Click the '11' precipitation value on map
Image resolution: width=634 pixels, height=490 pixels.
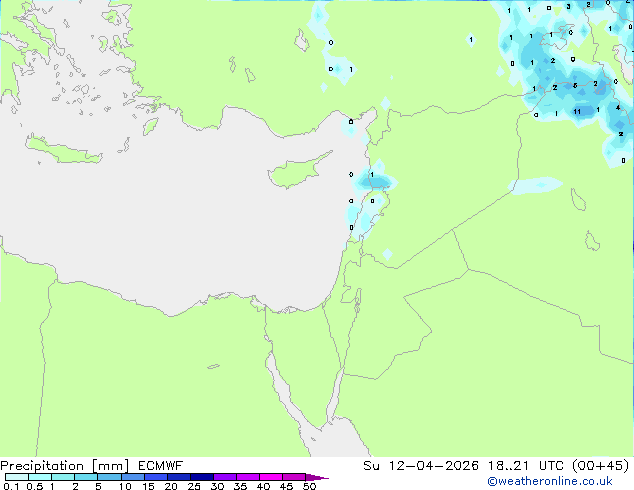coord(577,112)
